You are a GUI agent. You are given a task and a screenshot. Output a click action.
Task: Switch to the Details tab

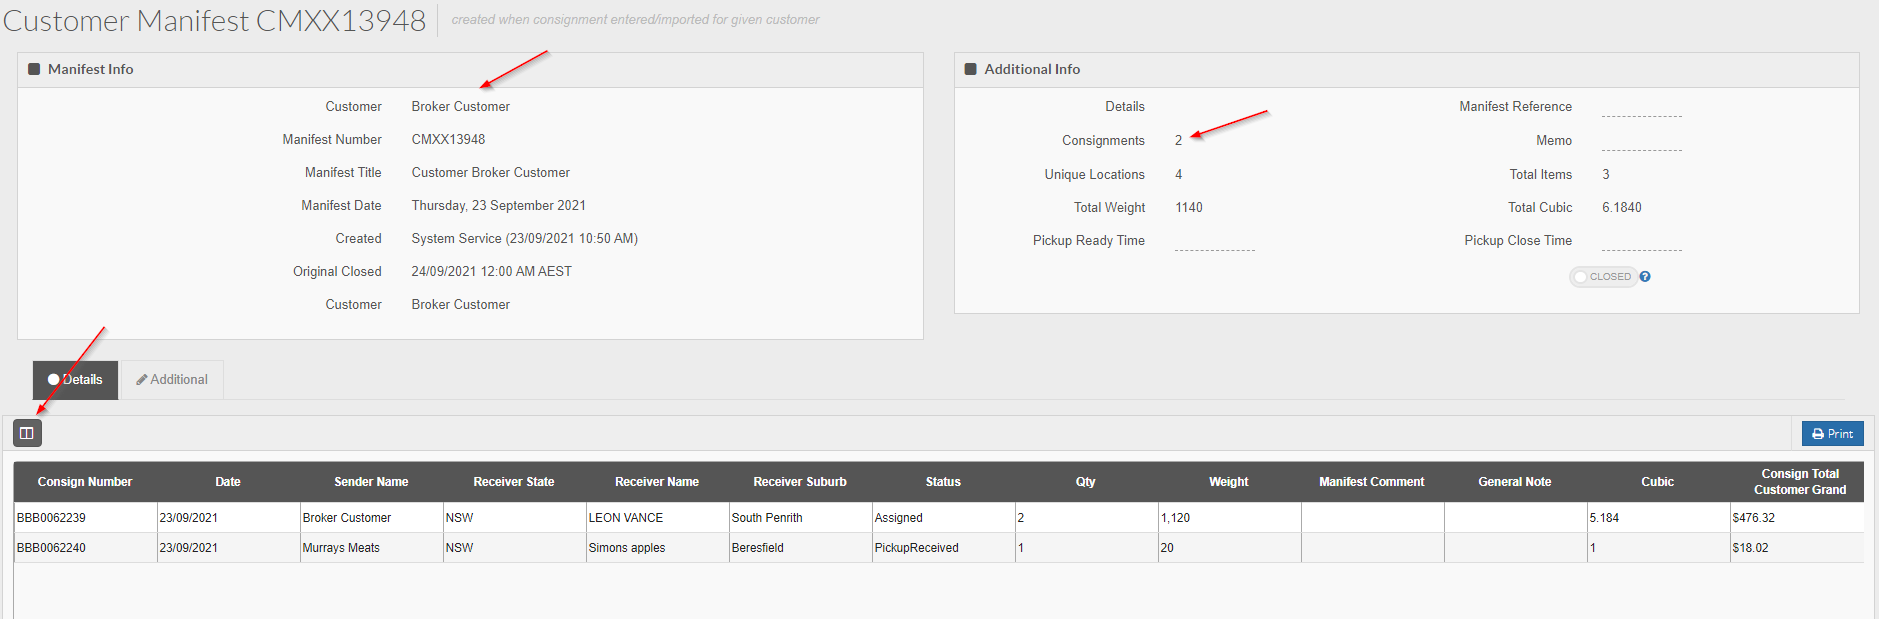coord(76,380)
